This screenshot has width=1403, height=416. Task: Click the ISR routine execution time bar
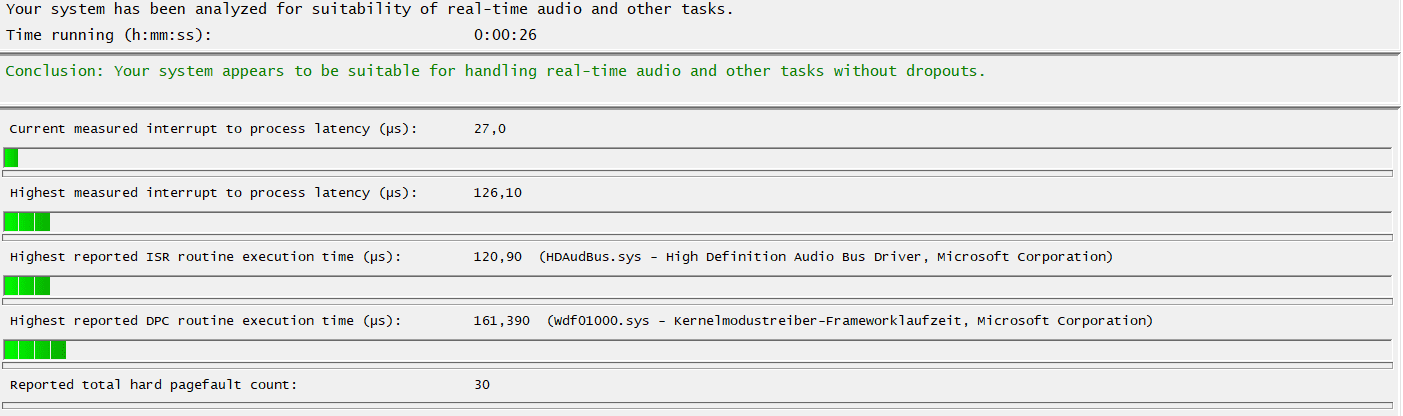(x=697, y=286)
